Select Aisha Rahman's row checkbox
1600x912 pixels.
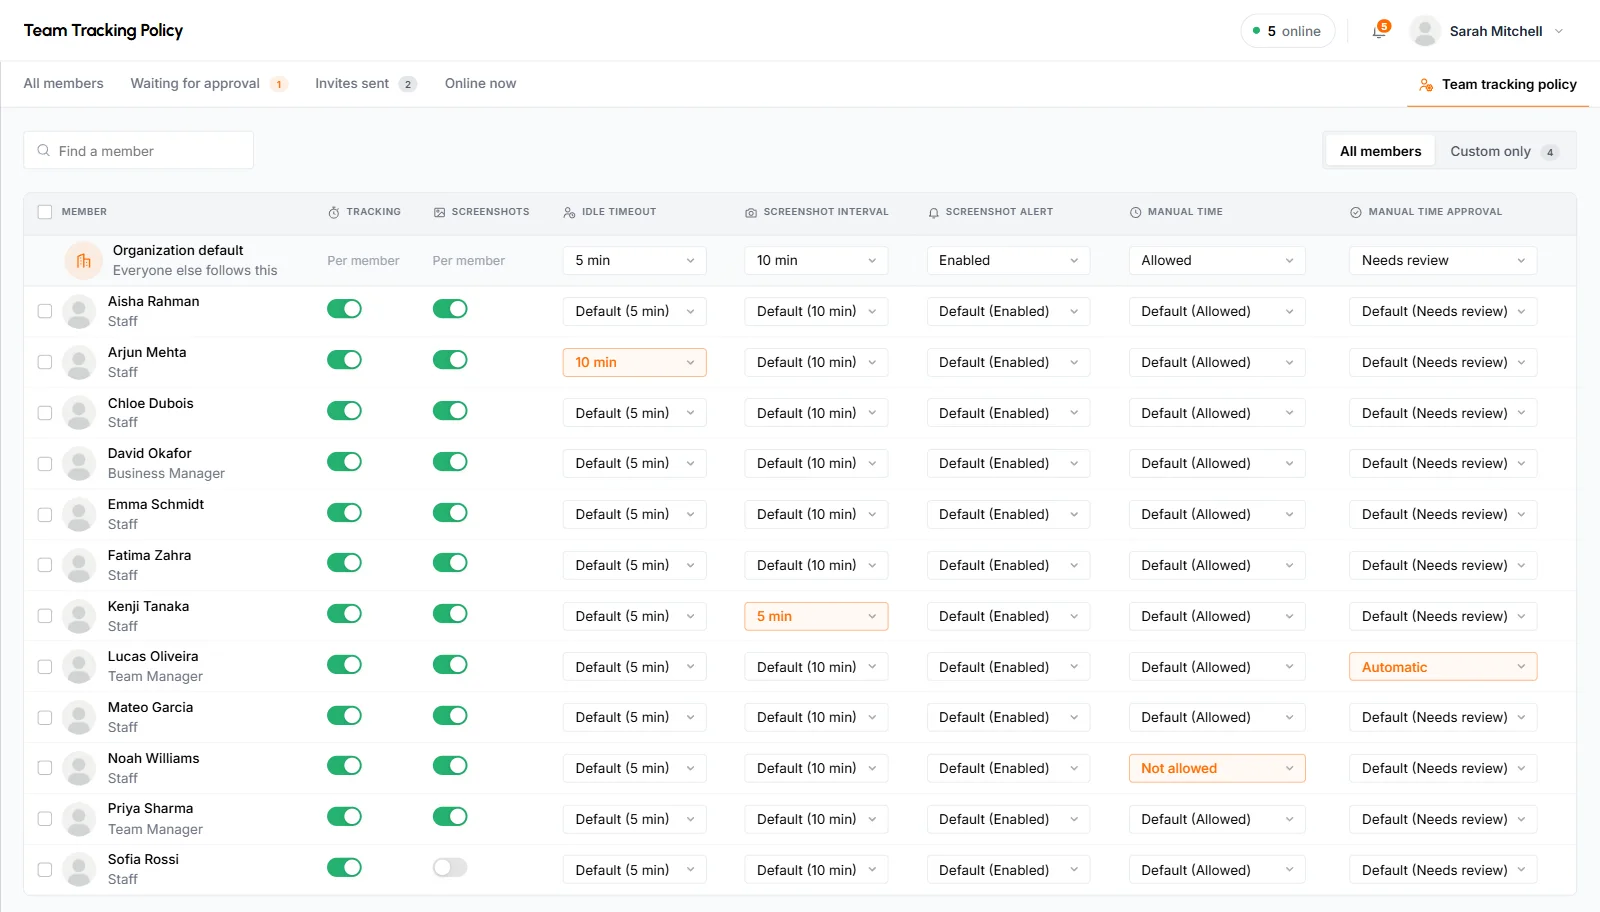(45, 311)
